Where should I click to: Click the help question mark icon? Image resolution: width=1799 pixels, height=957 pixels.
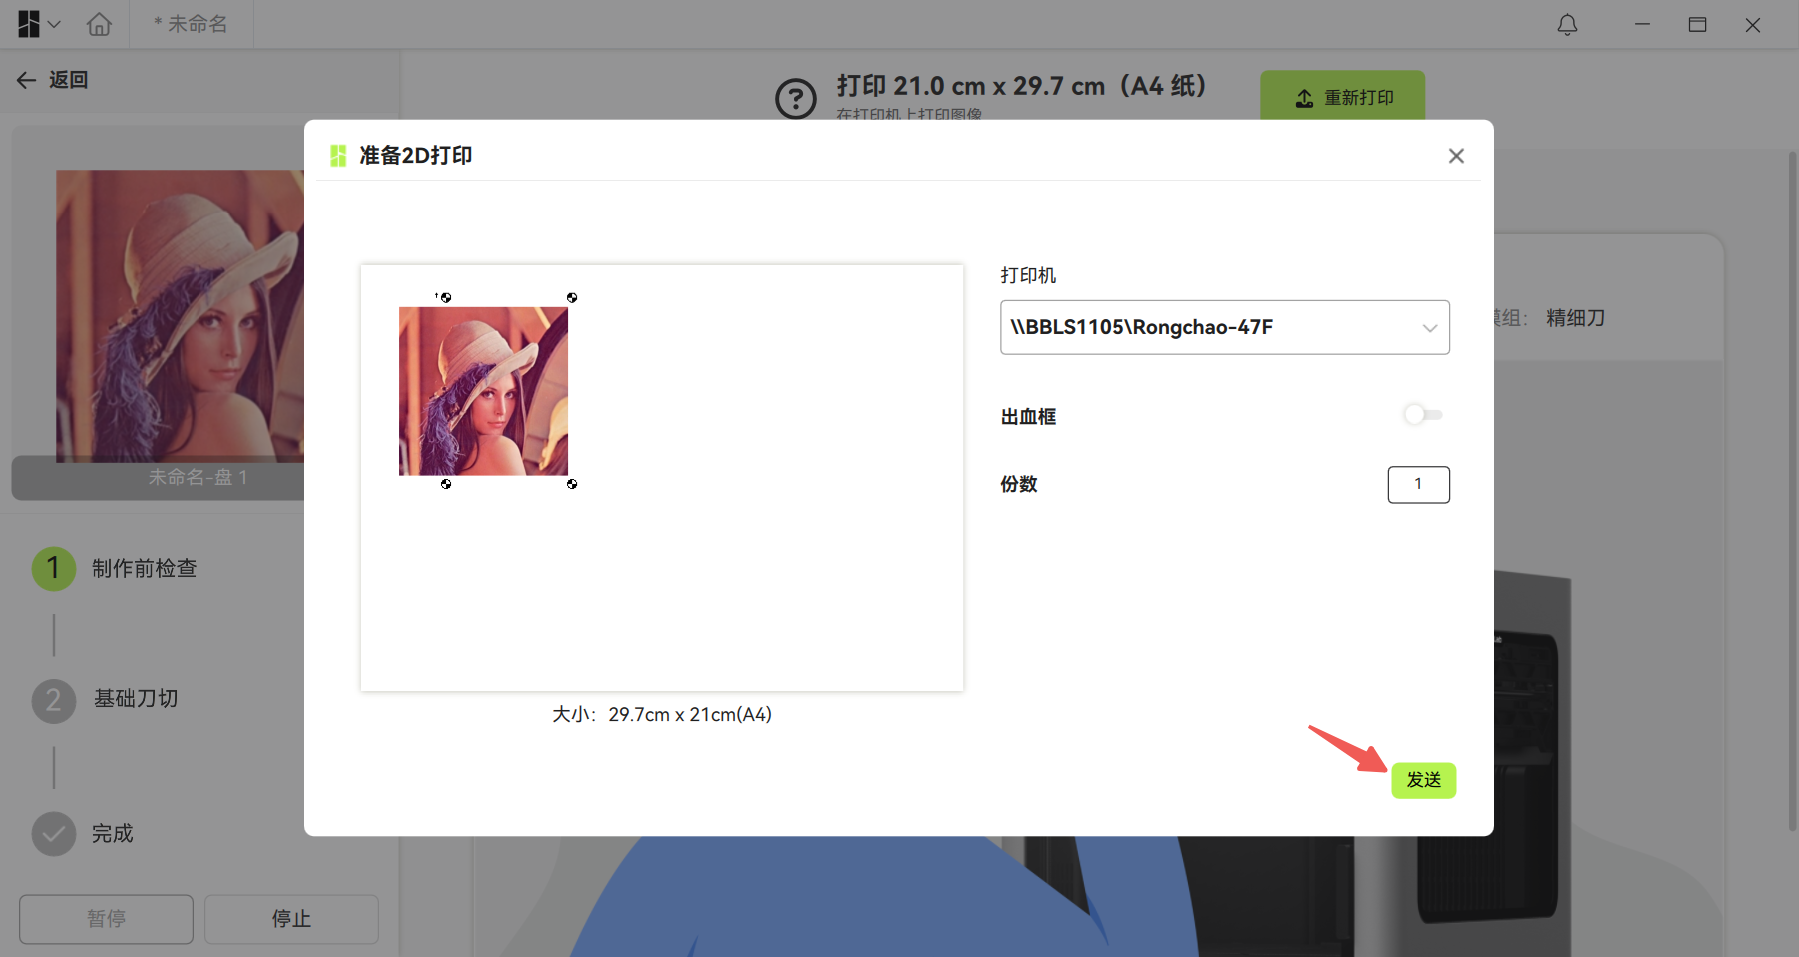point(796,99)
